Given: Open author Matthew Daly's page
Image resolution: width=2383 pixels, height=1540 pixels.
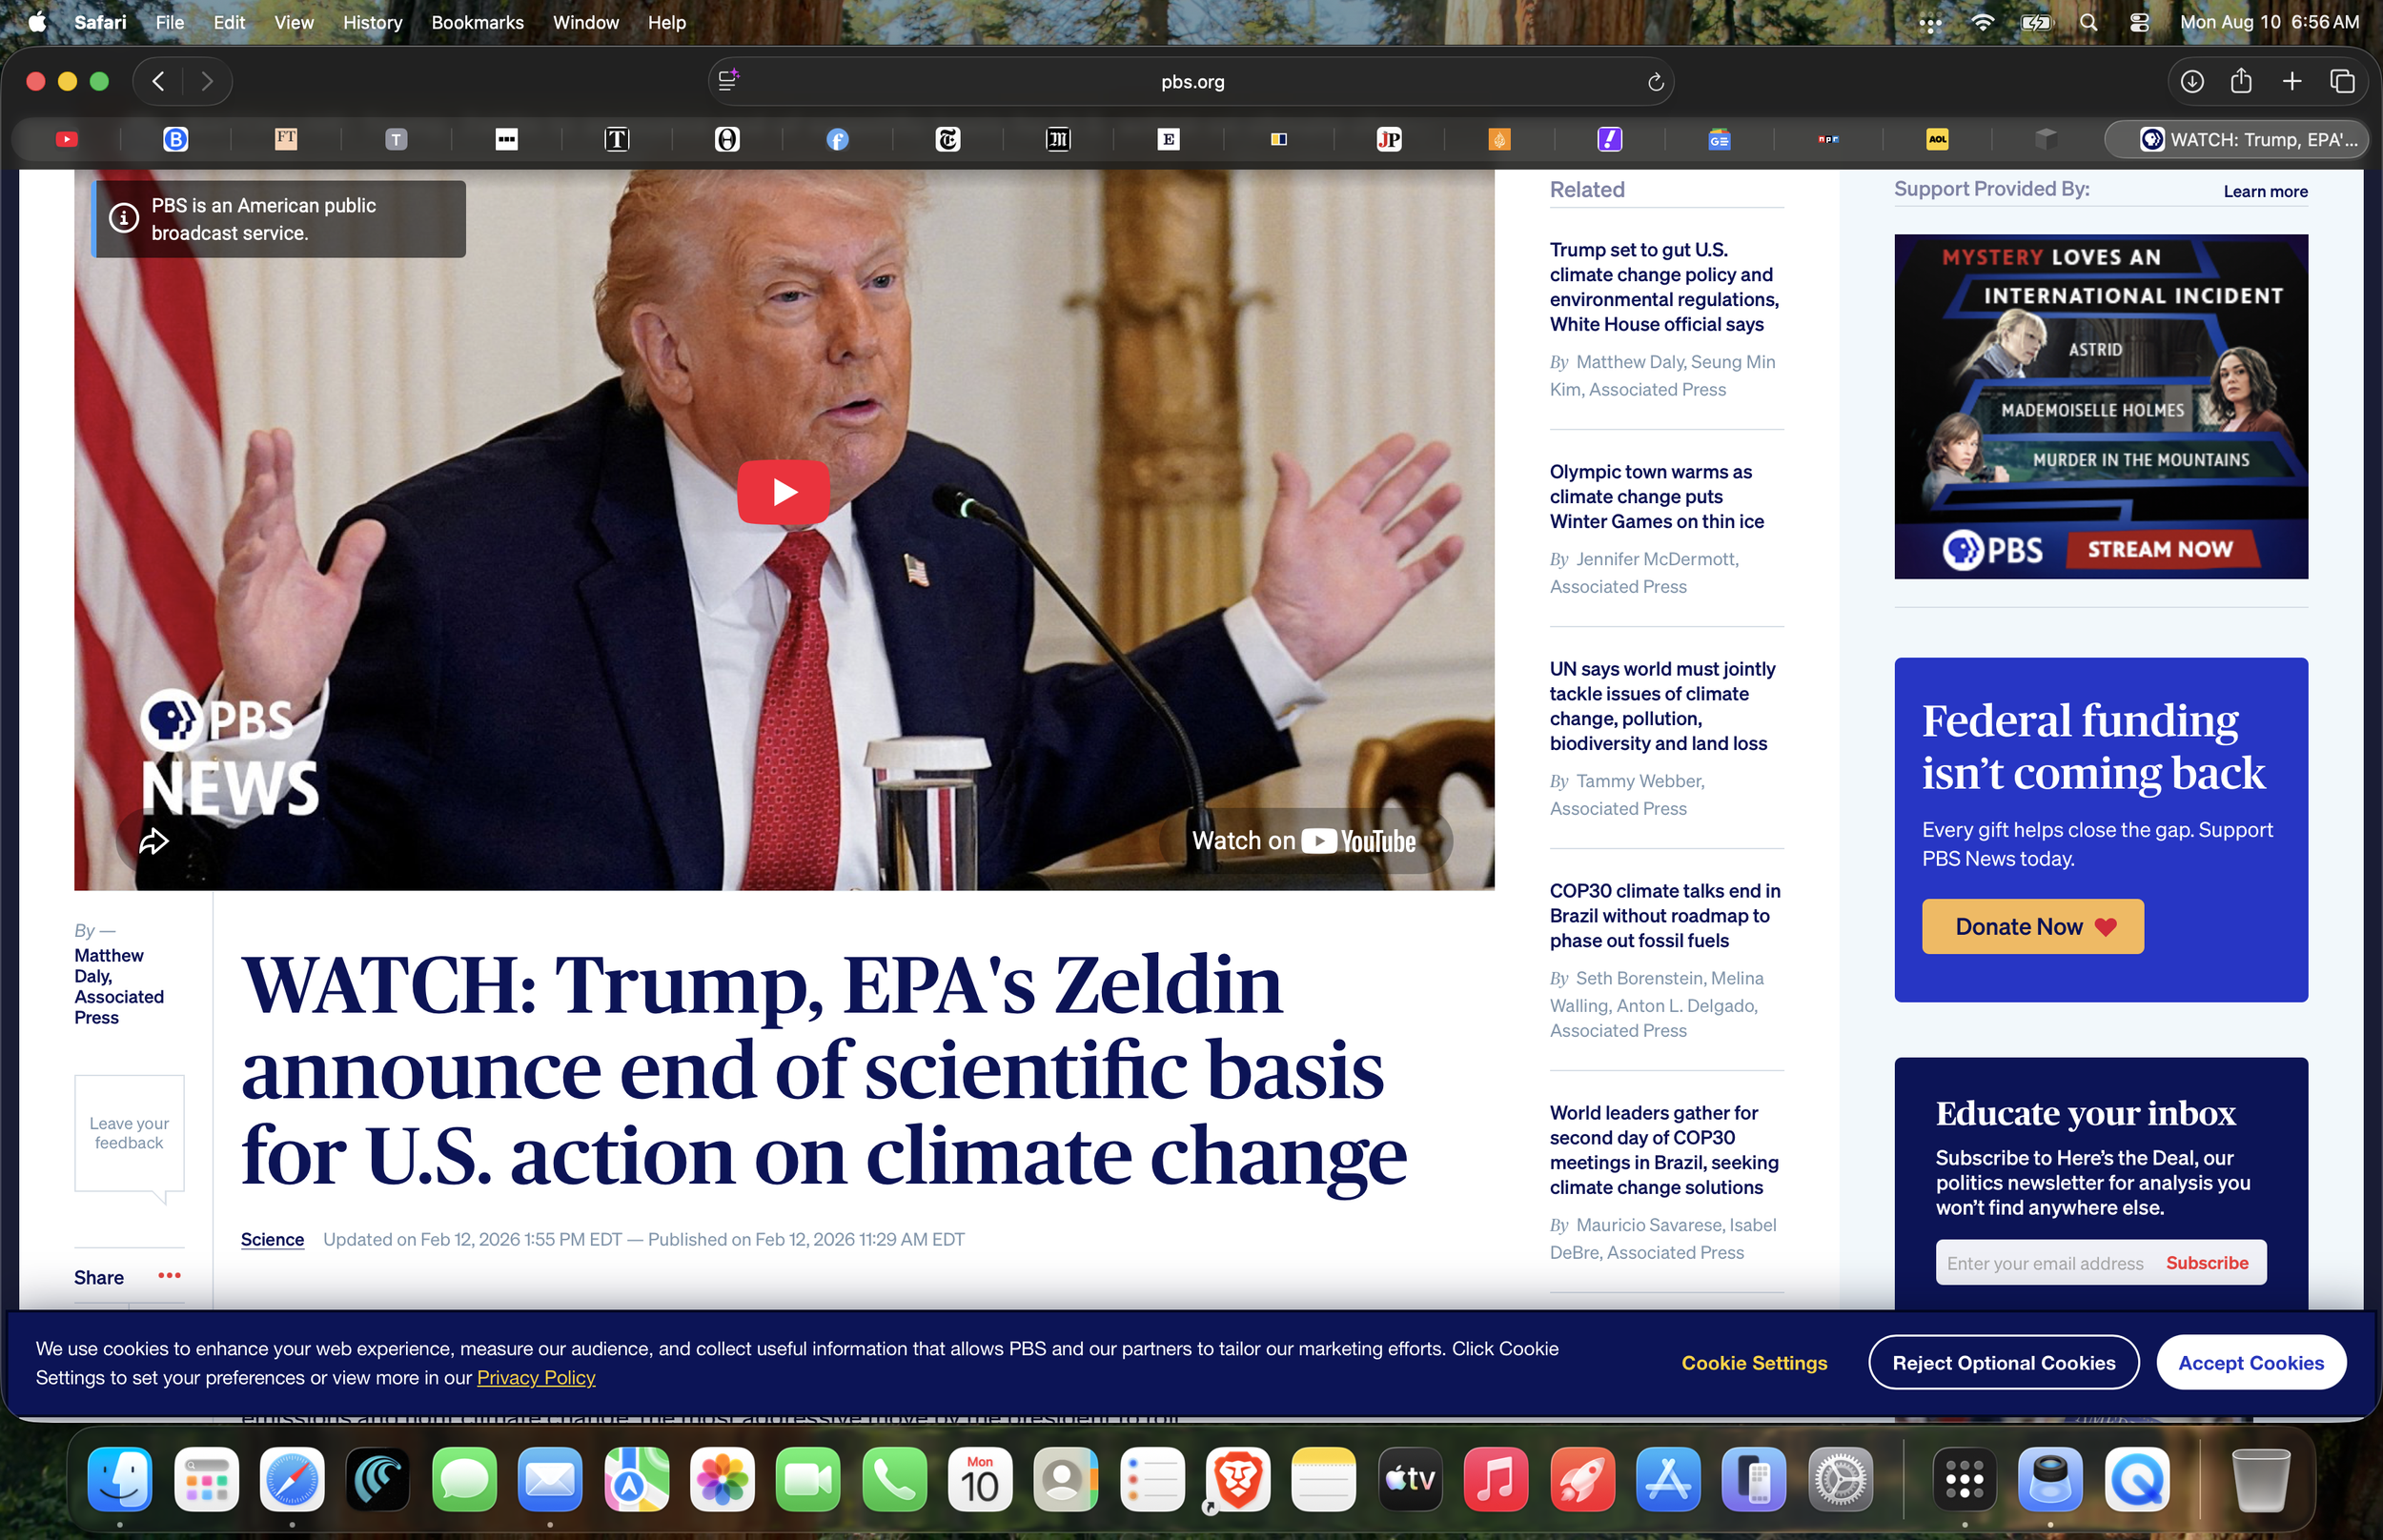Looking at the screenshot, I should pyautogui.click(x=119, y=986).
